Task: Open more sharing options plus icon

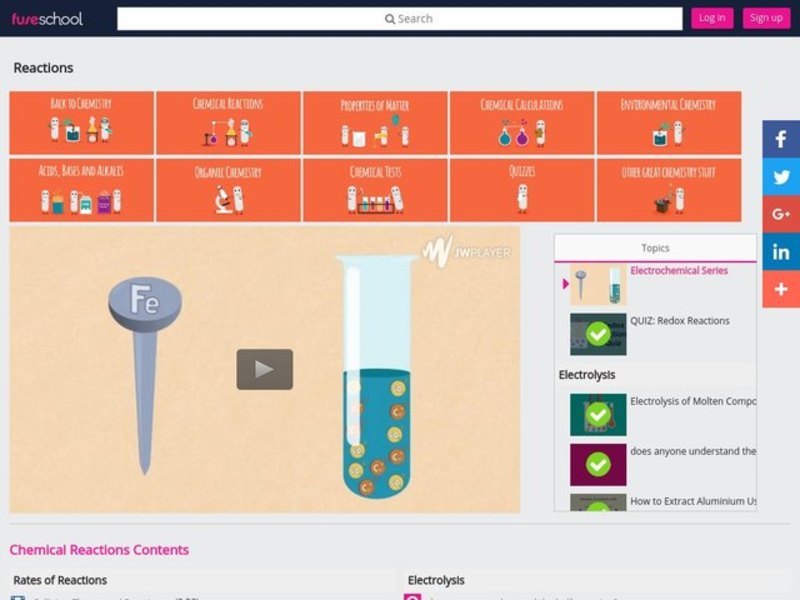Action: (x=781, y=289)
